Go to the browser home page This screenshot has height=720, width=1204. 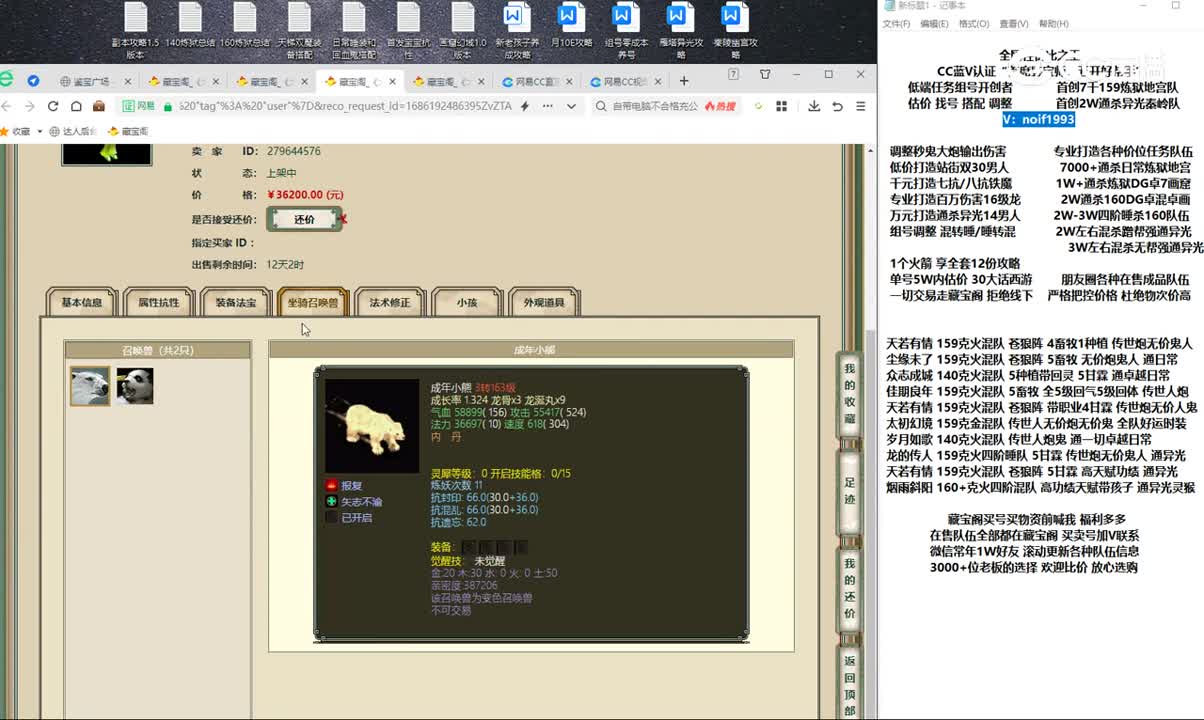(x=76, y=106)
